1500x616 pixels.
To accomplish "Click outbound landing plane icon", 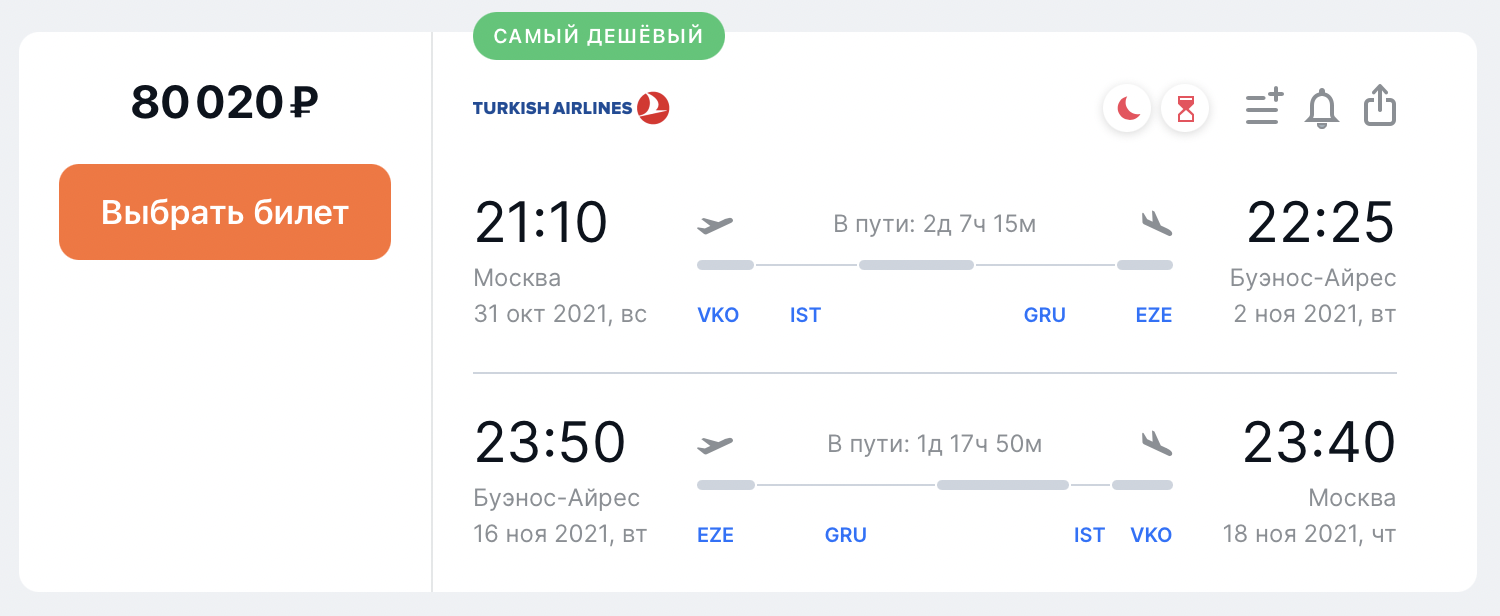I will 1155,223.
